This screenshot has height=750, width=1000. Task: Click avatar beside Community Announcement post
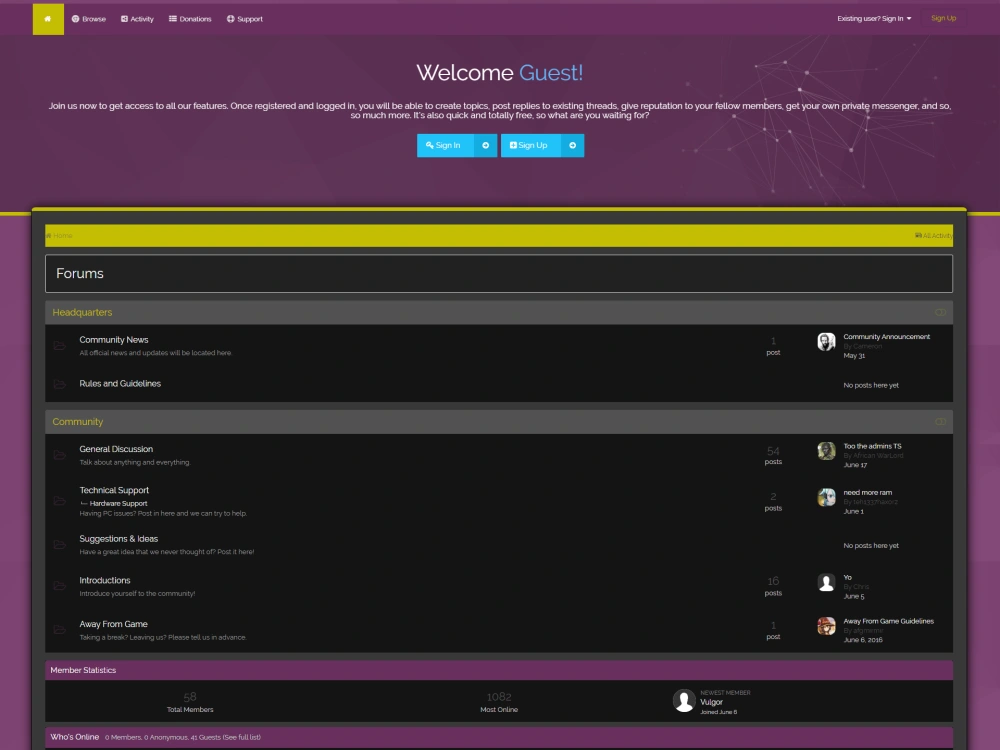point(827,342)
